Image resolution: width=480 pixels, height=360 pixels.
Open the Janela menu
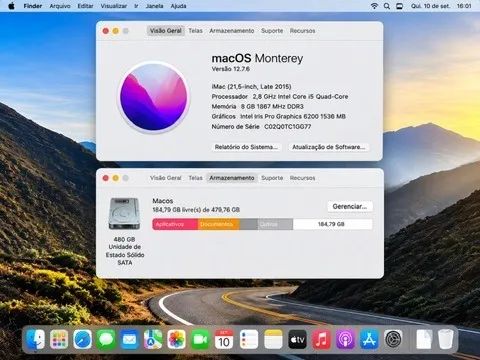(x=155, y=6)
